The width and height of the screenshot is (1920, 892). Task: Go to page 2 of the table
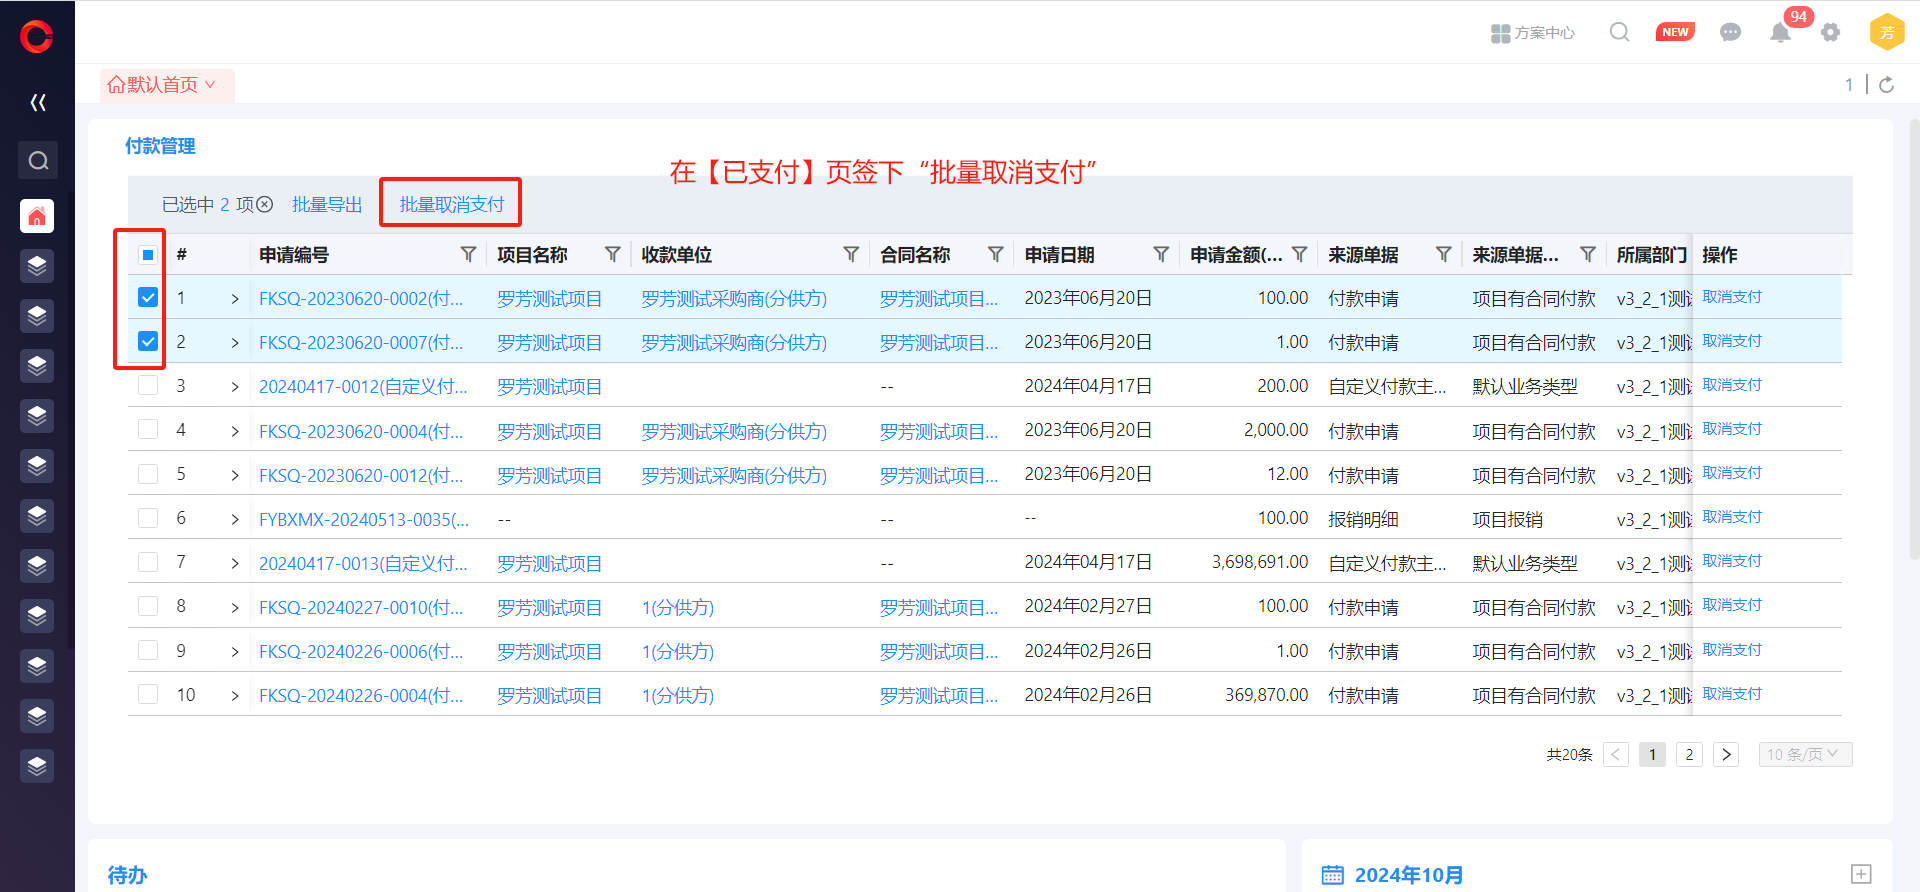tap(1689, 754)
